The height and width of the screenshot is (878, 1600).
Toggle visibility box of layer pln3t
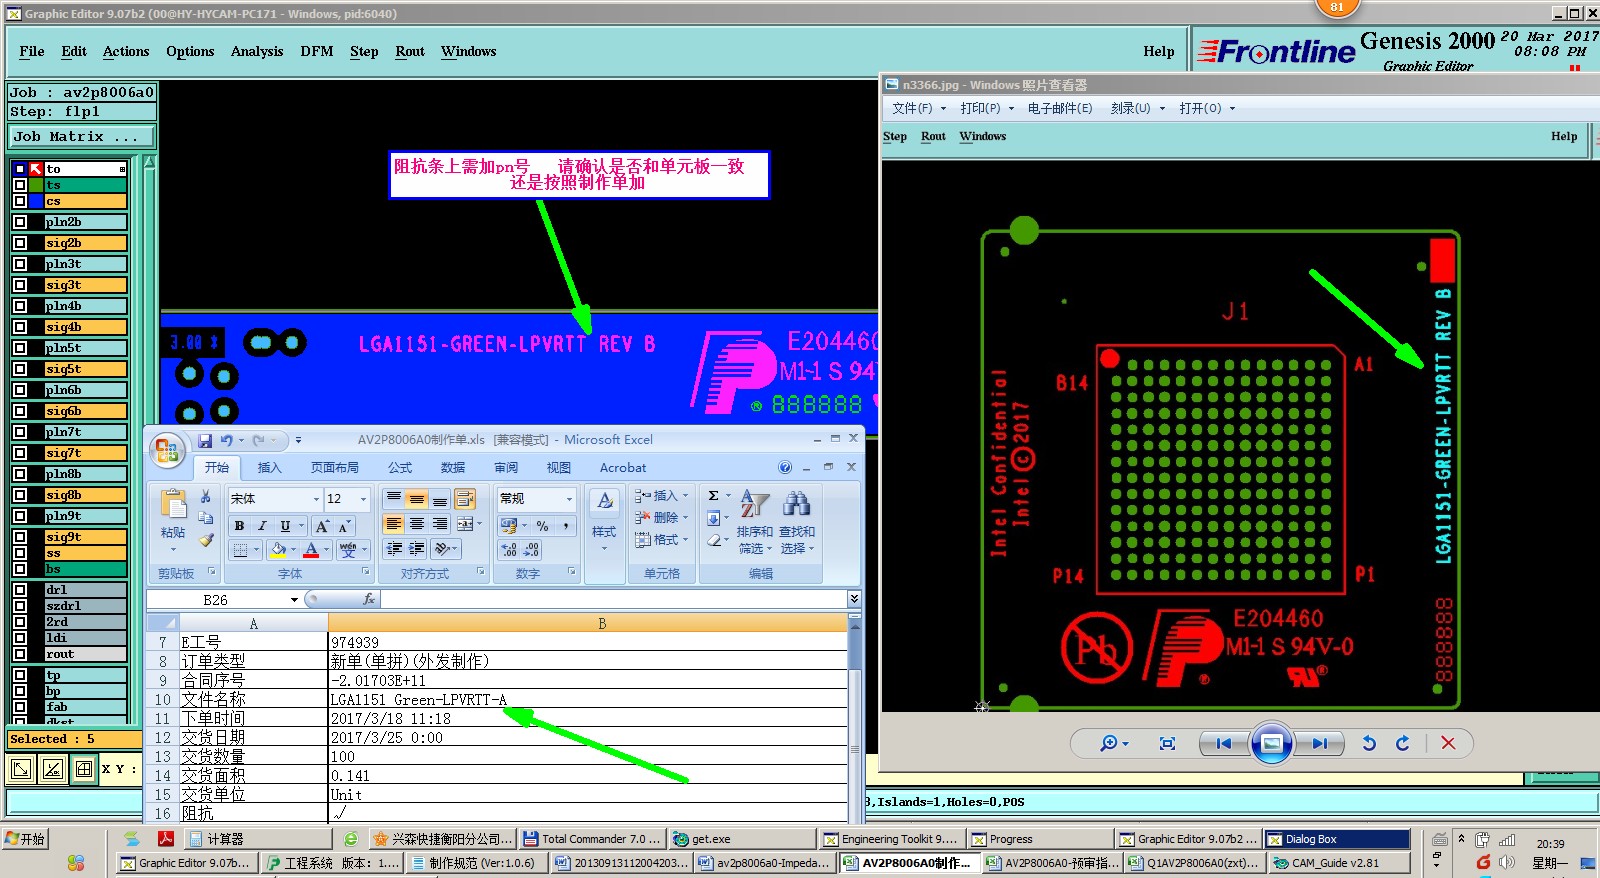coord(20,264)
